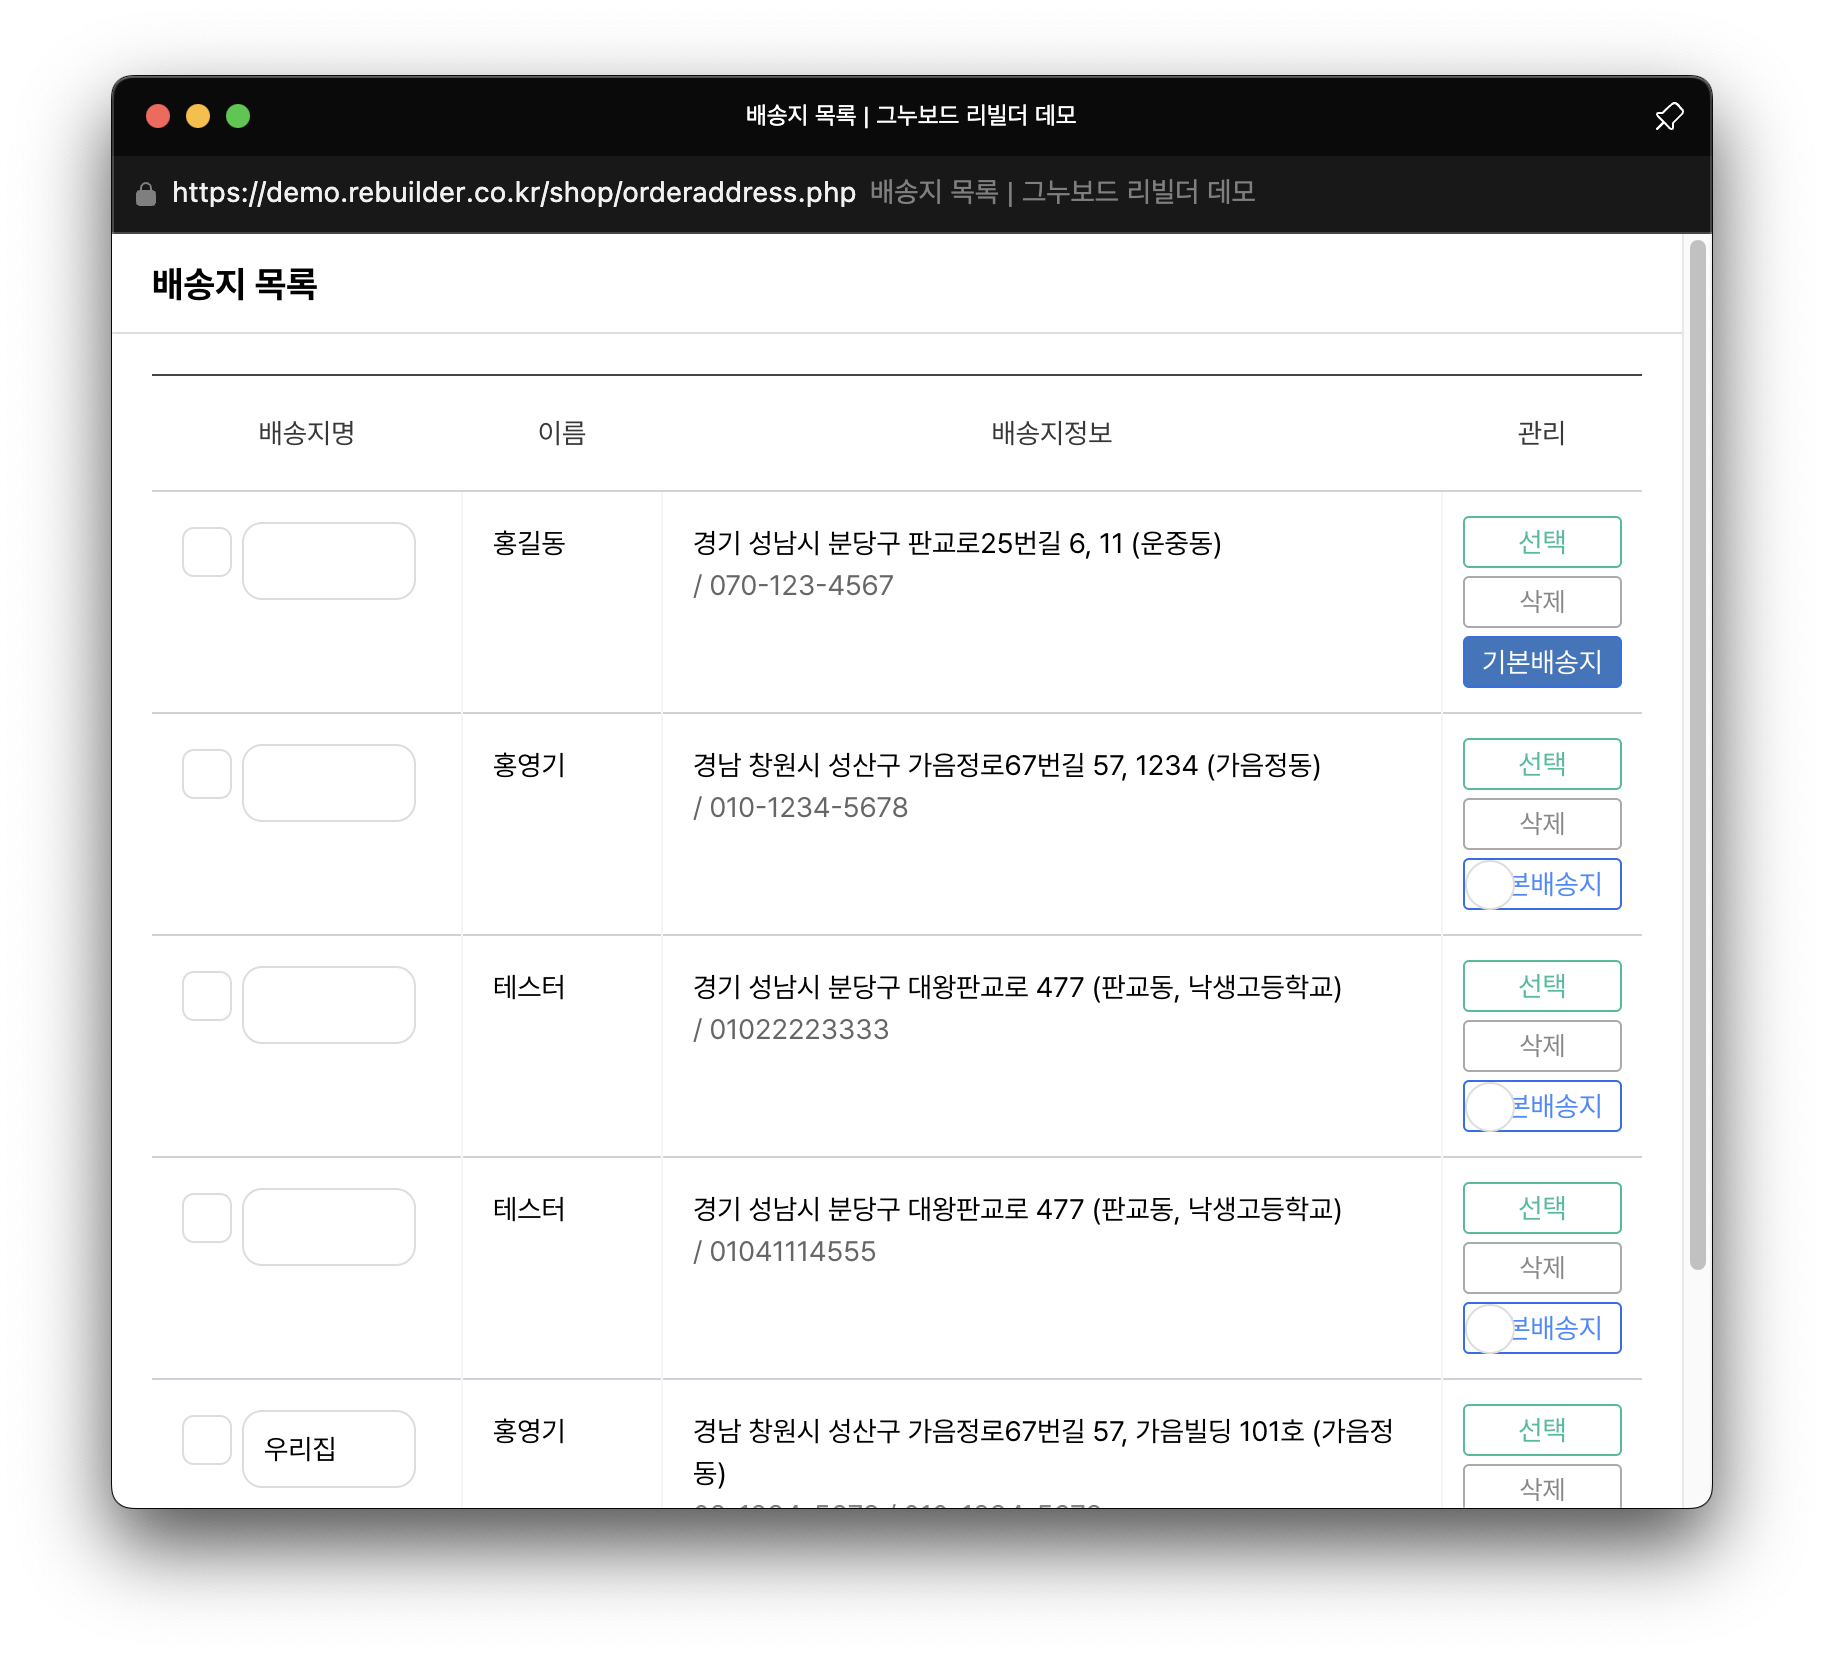Click 선택 for the 01022223333 address

pyautogui.click(x=1542, y=986)
